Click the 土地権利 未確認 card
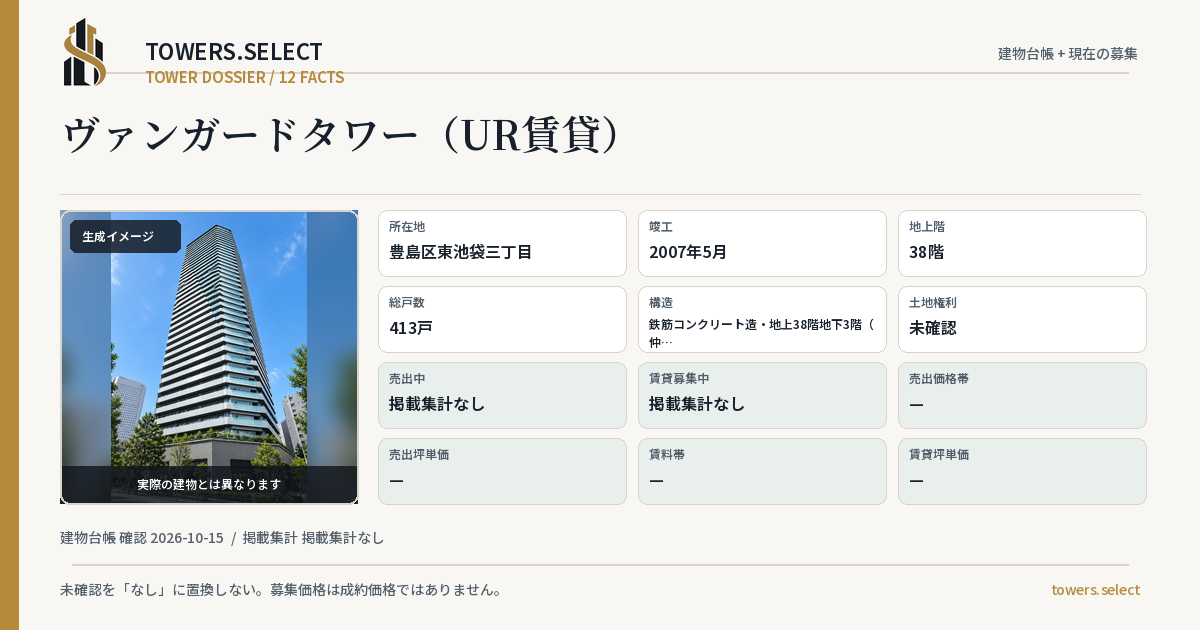The width and height of the screenshot is (1200, 630). click(x=1022, y=319)
